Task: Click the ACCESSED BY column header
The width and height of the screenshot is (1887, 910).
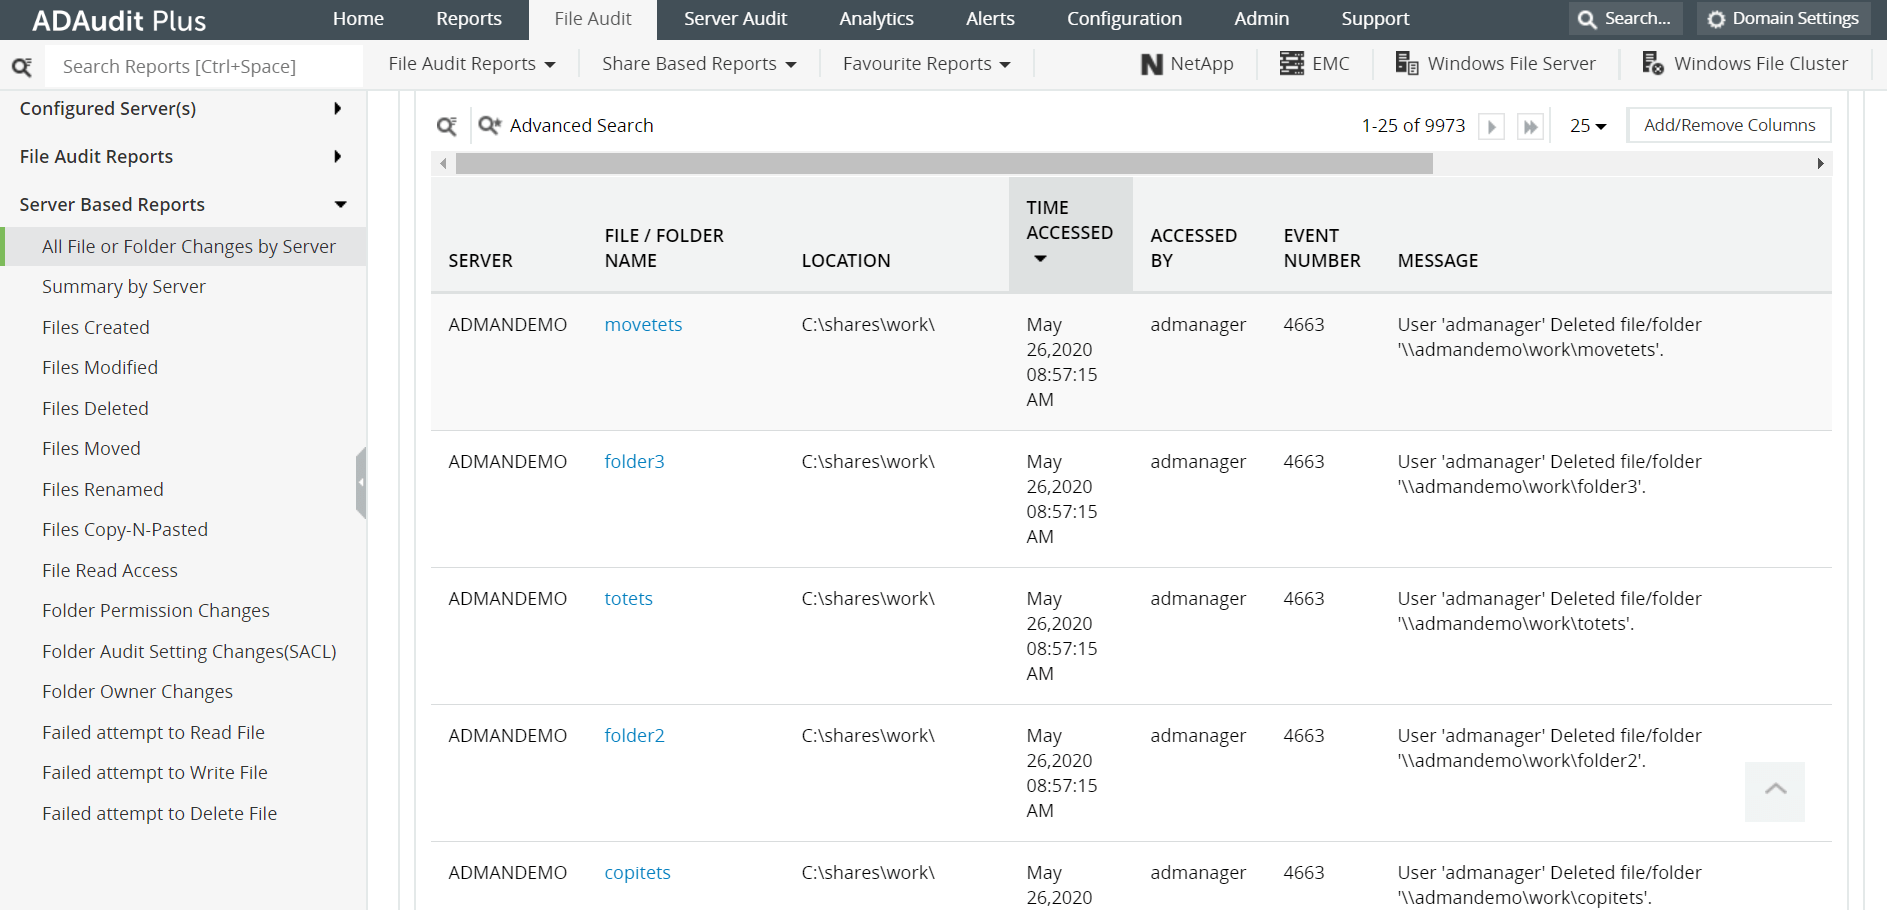Action: click(x=1193, y=248)
